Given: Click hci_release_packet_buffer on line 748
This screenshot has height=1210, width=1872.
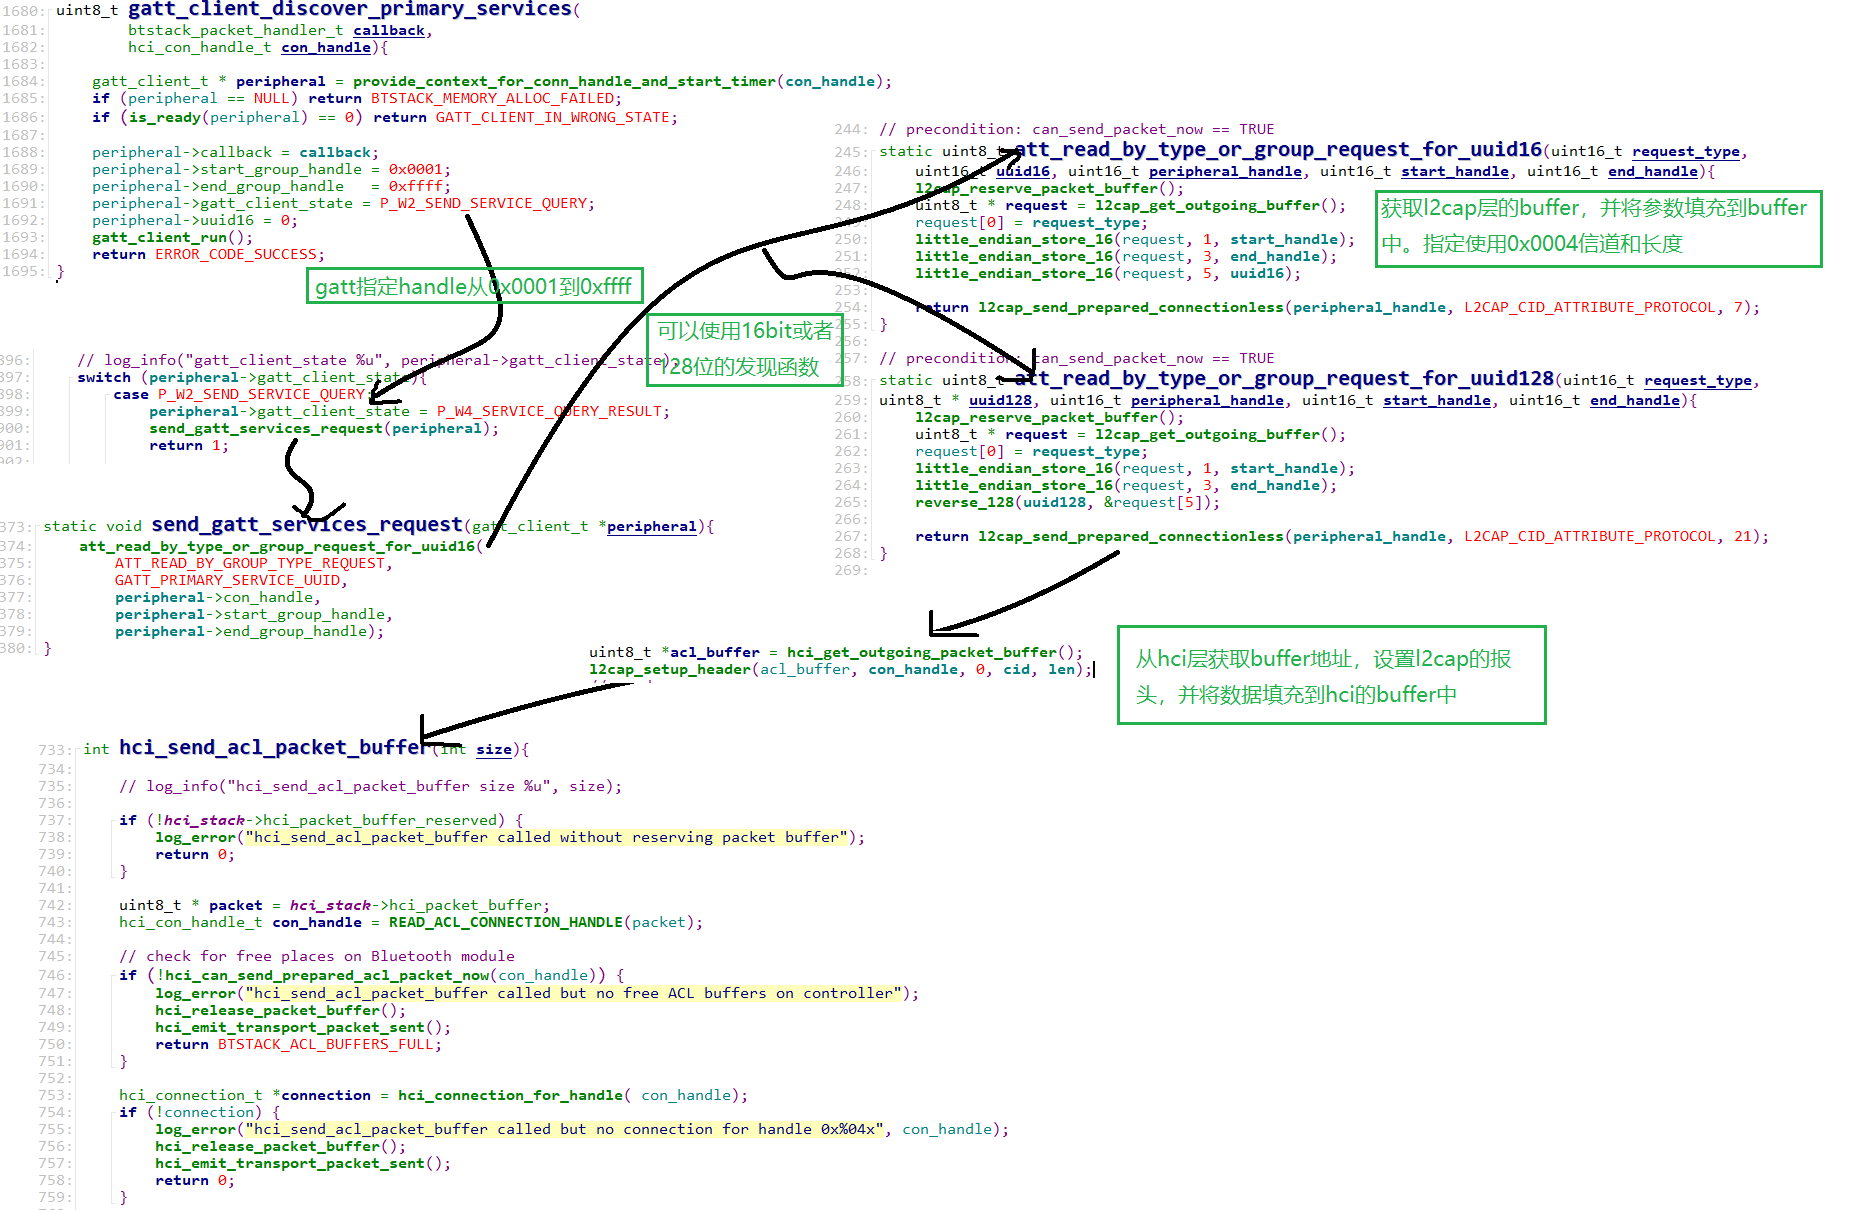Looking at the screenshot, I should [267, 1011].
